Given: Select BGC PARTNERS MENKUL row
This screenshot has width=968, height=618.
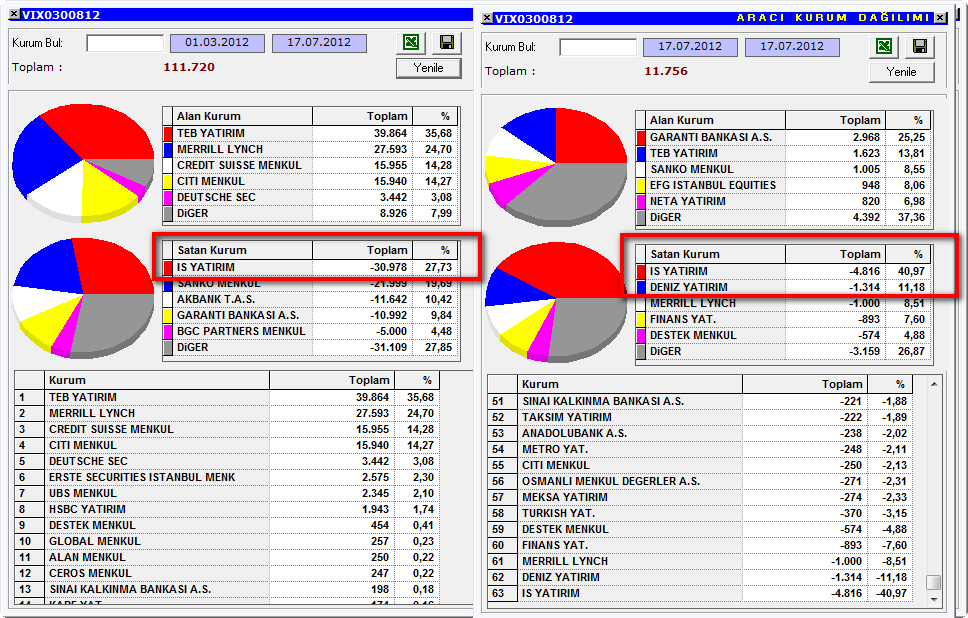Looking at the screenshot, I should 311,332.
